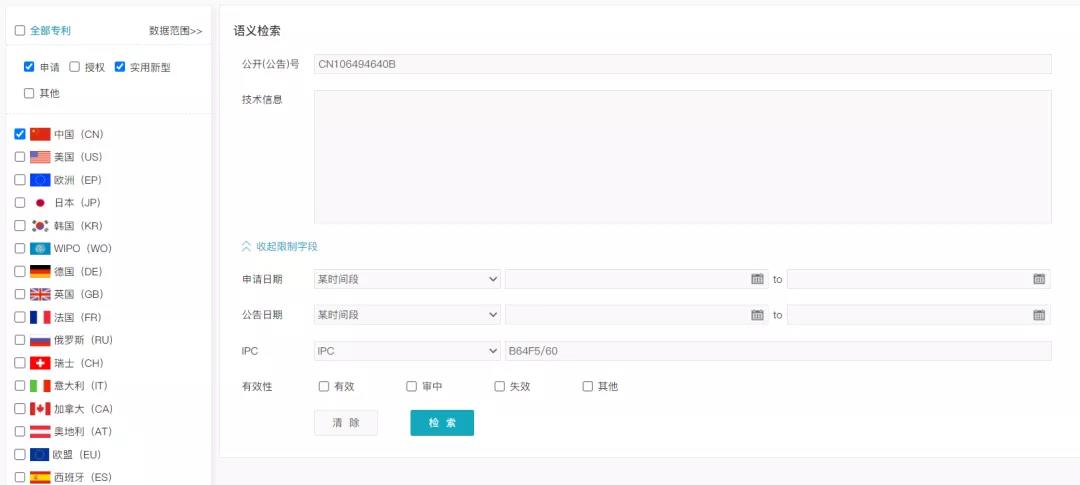Click the Spain (ES) flag icon

coord(40,477)
